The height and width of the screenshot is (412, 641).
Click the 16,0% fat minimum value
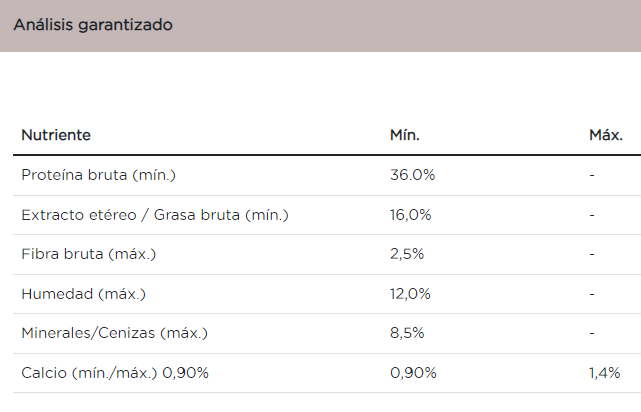click(x=410, y=215)
